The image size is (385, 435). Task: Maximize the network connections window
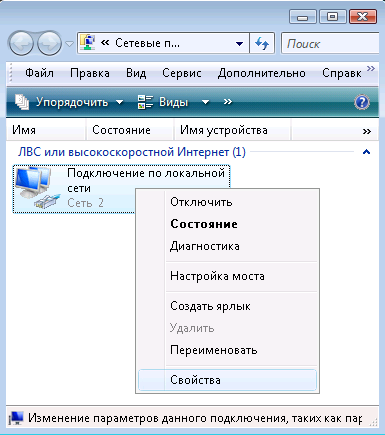pyautogui.click(x=332, y=17)
